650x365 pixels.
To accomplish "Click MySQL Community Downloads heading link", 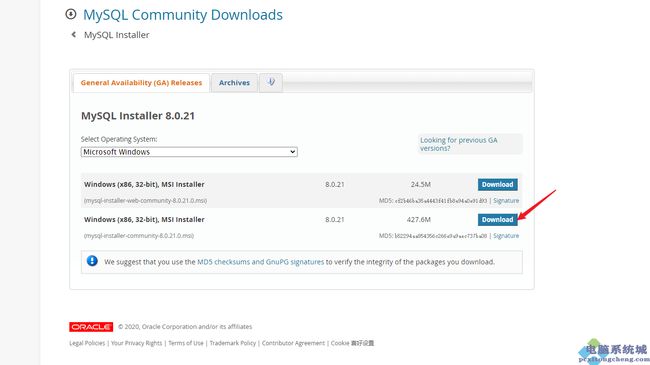I will 183,15.
